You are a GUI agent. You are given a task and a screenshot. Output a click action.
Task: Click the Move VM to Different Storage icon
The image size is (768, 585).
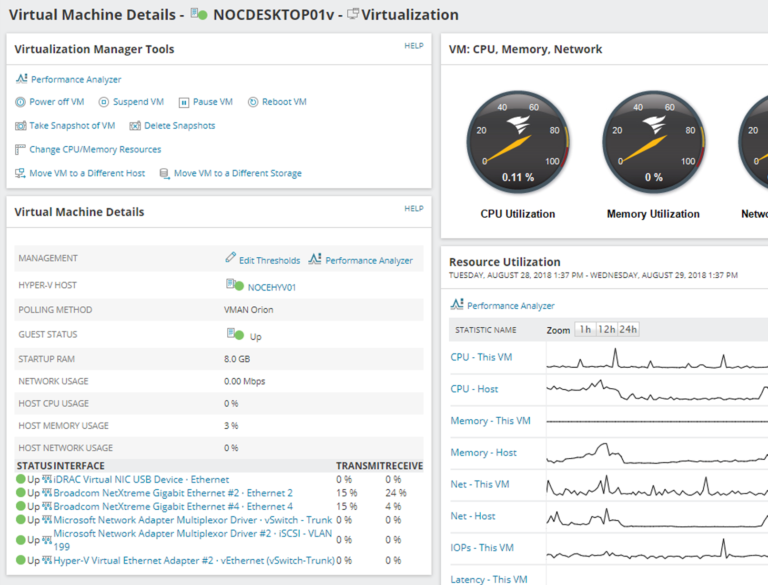(165, 173)
